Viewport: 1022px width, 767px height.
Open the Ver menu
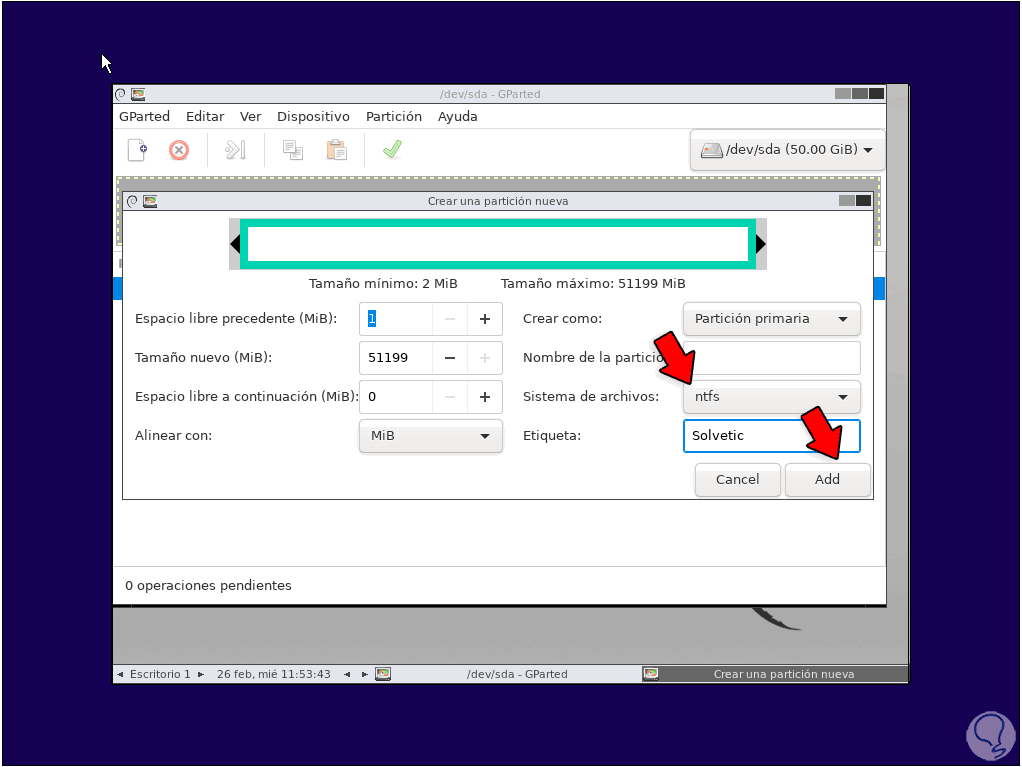(250, 117)
